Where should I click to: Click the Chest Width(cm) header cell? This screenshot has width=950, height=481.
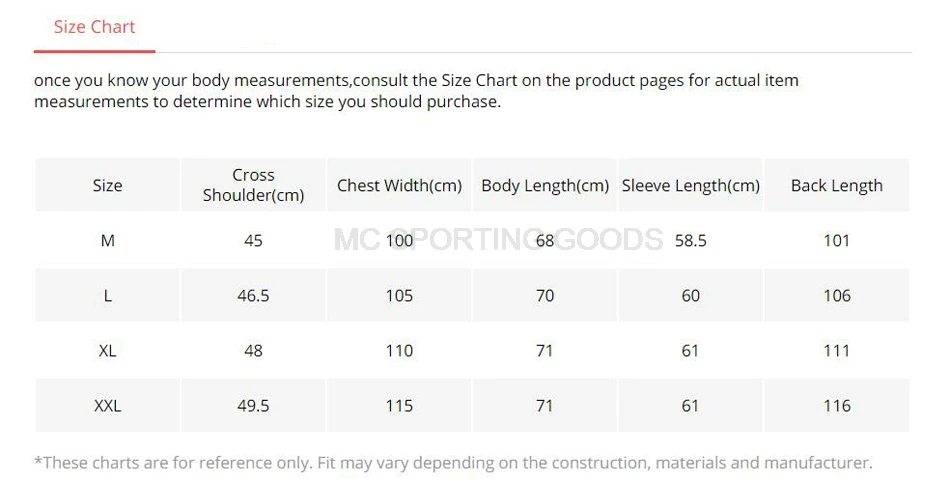pyautogui.click(x=399, y=185)
